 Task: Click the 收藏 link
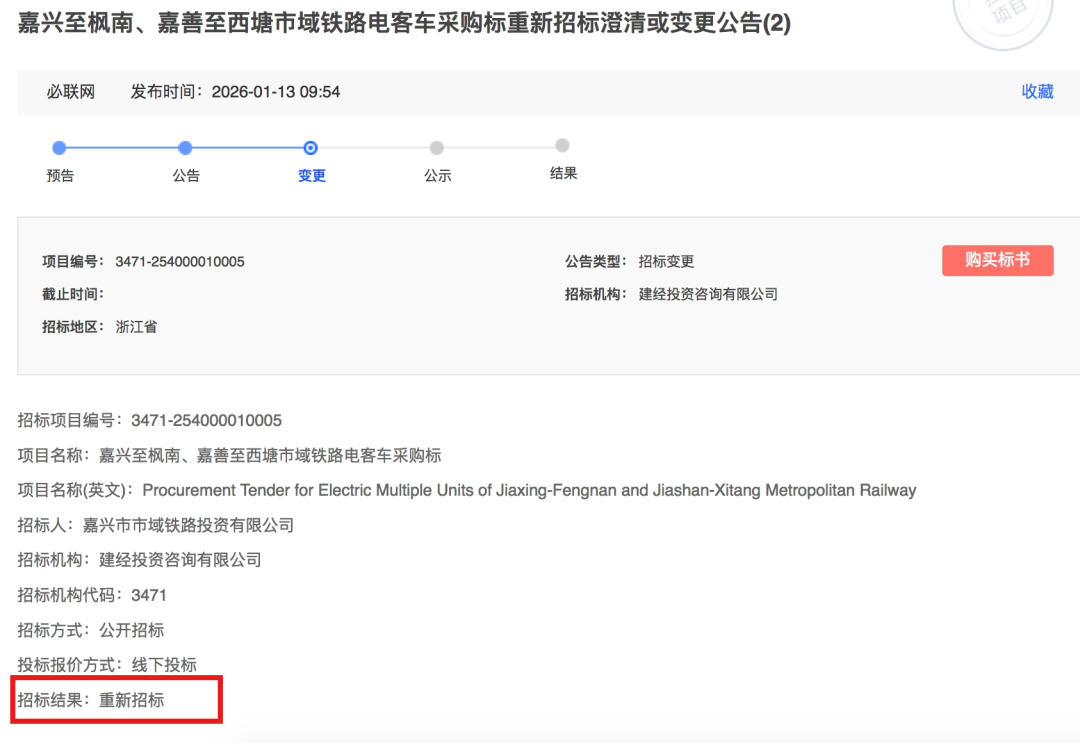click(x=1037, y=92)
